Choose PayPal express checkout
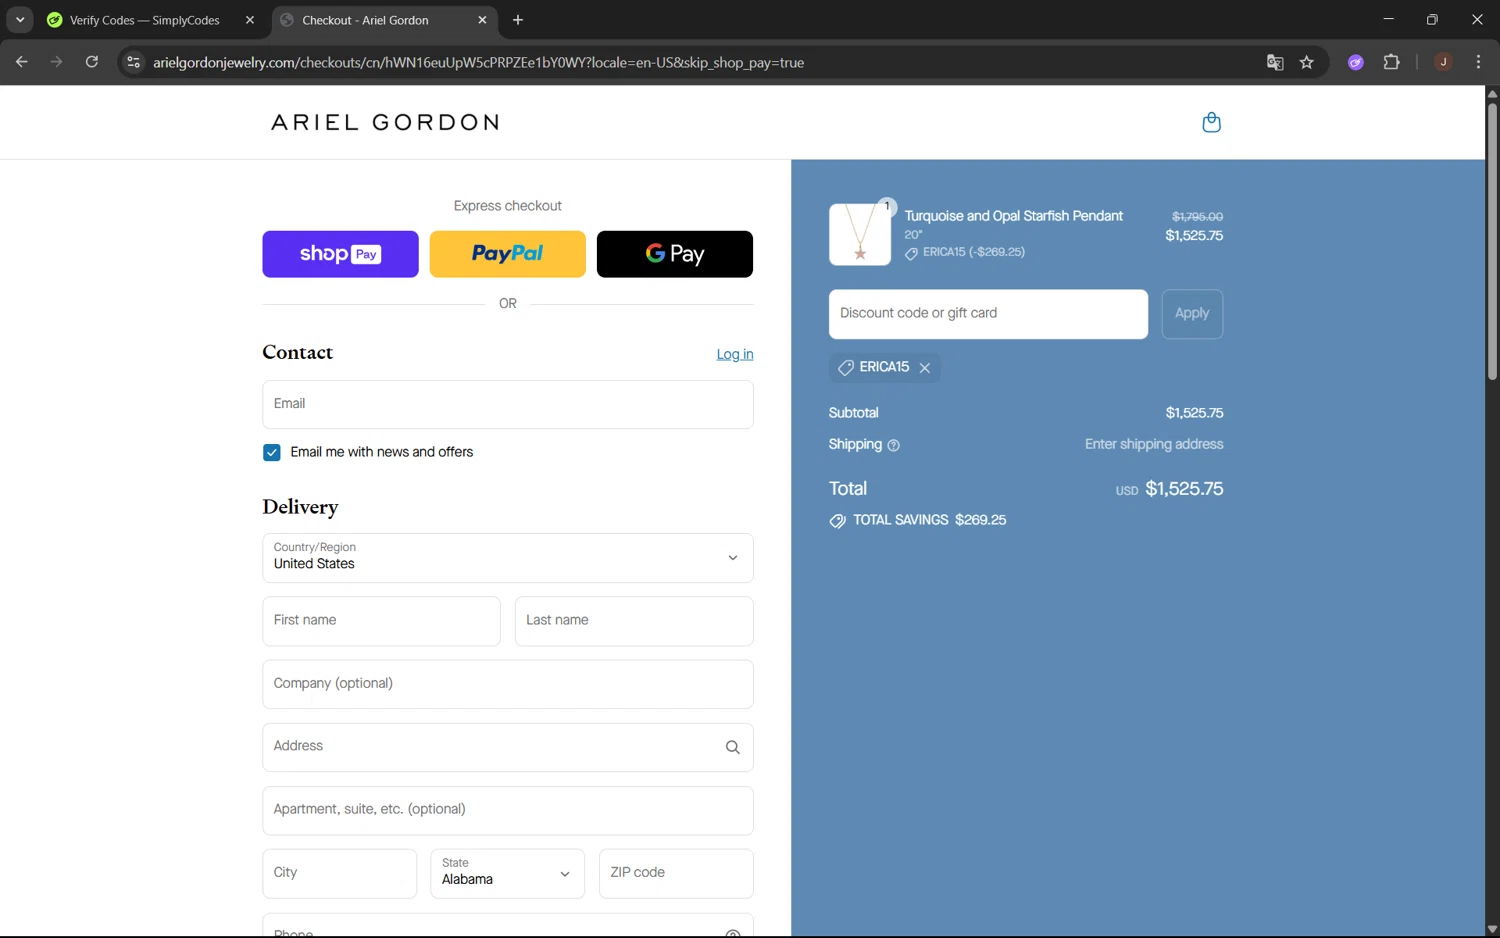 point(507,254)
